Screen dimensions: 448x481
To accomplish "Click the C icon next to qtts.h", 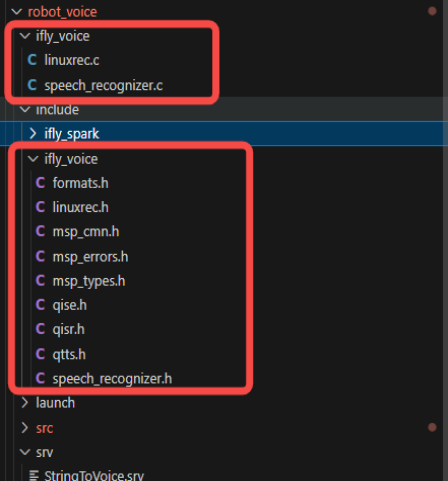I will click(x=40, y=354).
